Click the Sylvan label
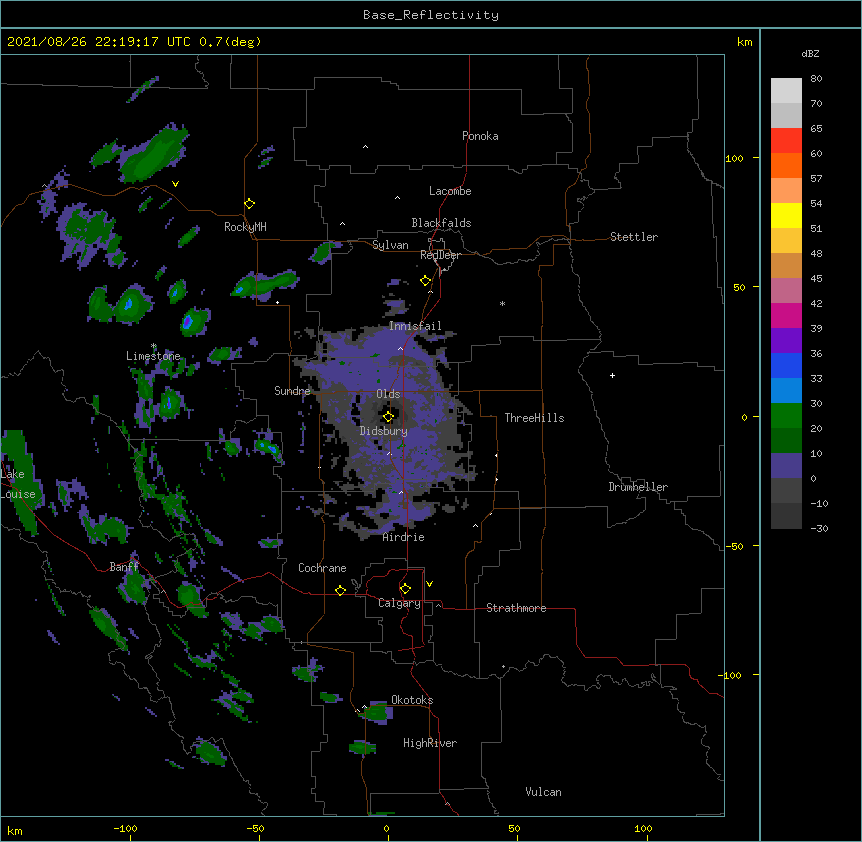Screen dimensions: 862x842 390,245
